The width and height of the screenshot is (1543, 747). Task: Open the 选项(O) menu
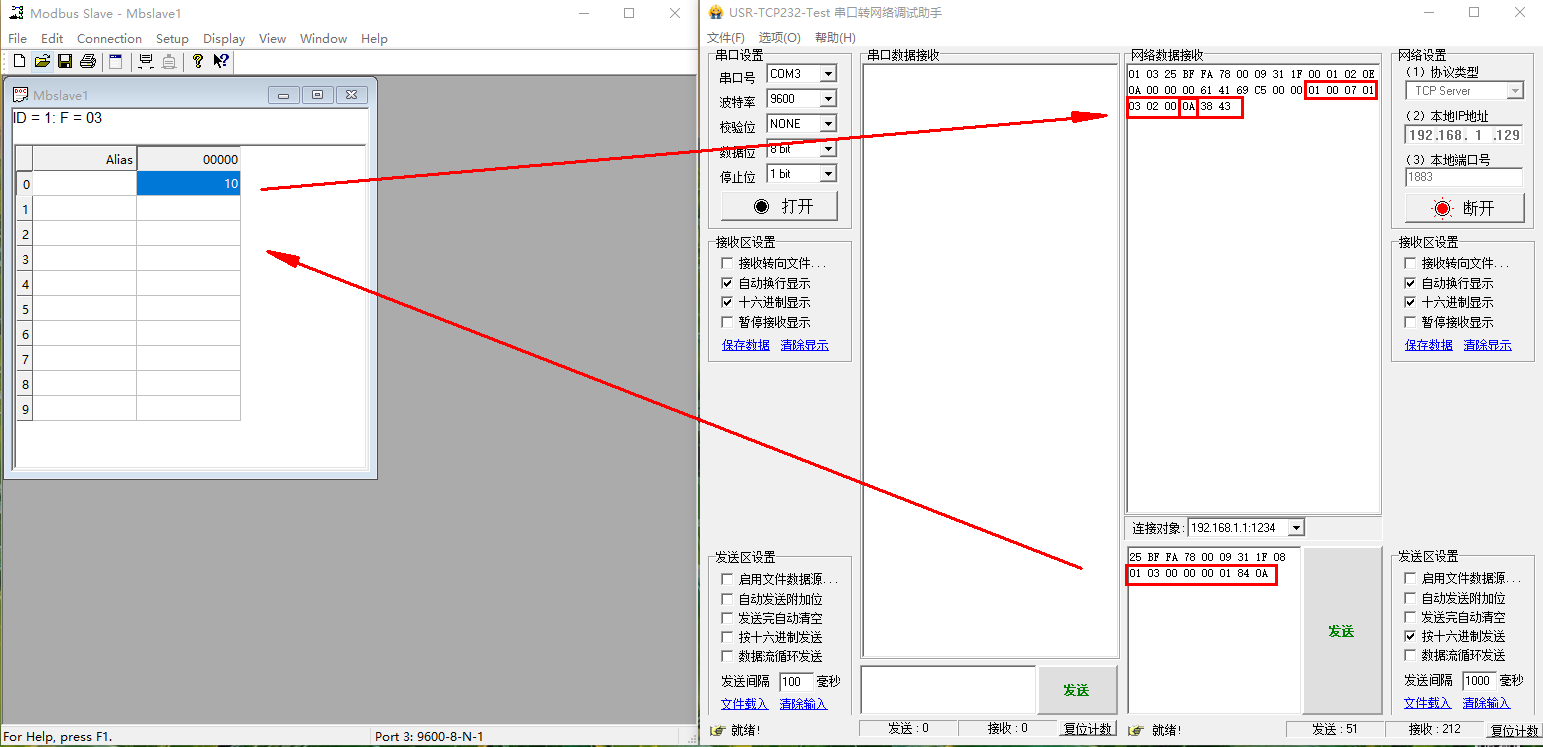[779, 38]
